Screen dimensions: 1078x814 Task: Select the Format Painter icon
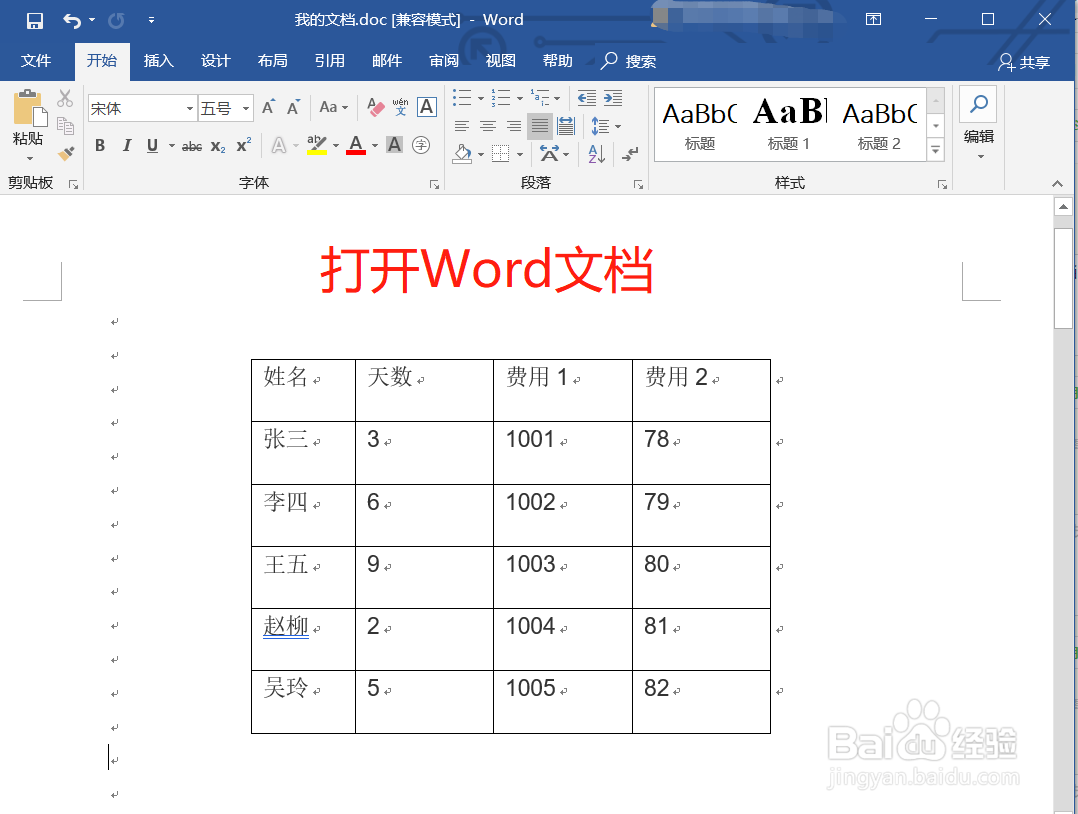tap(65, 152)
